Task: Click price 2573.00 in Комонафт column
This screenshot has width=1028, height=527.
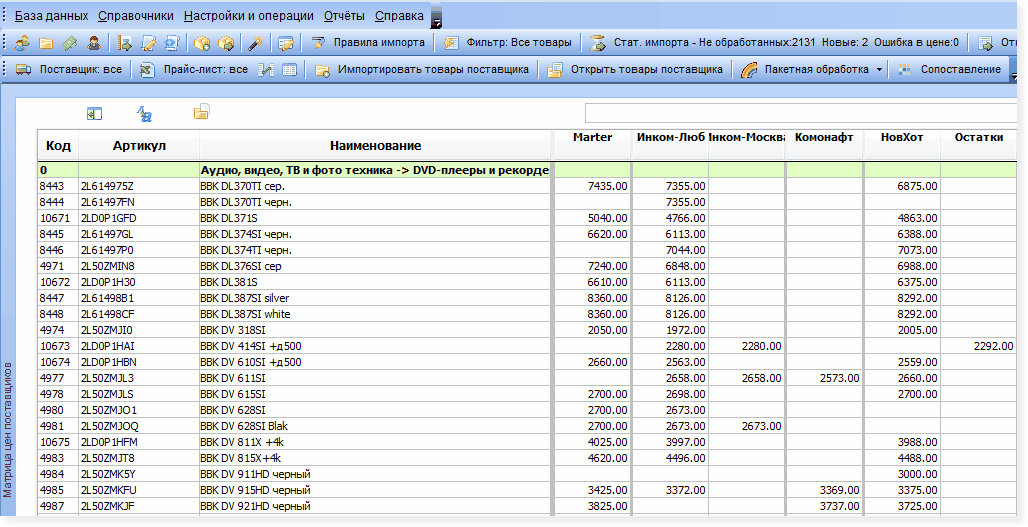Action: pyautogui.click(x=824, y=378)
